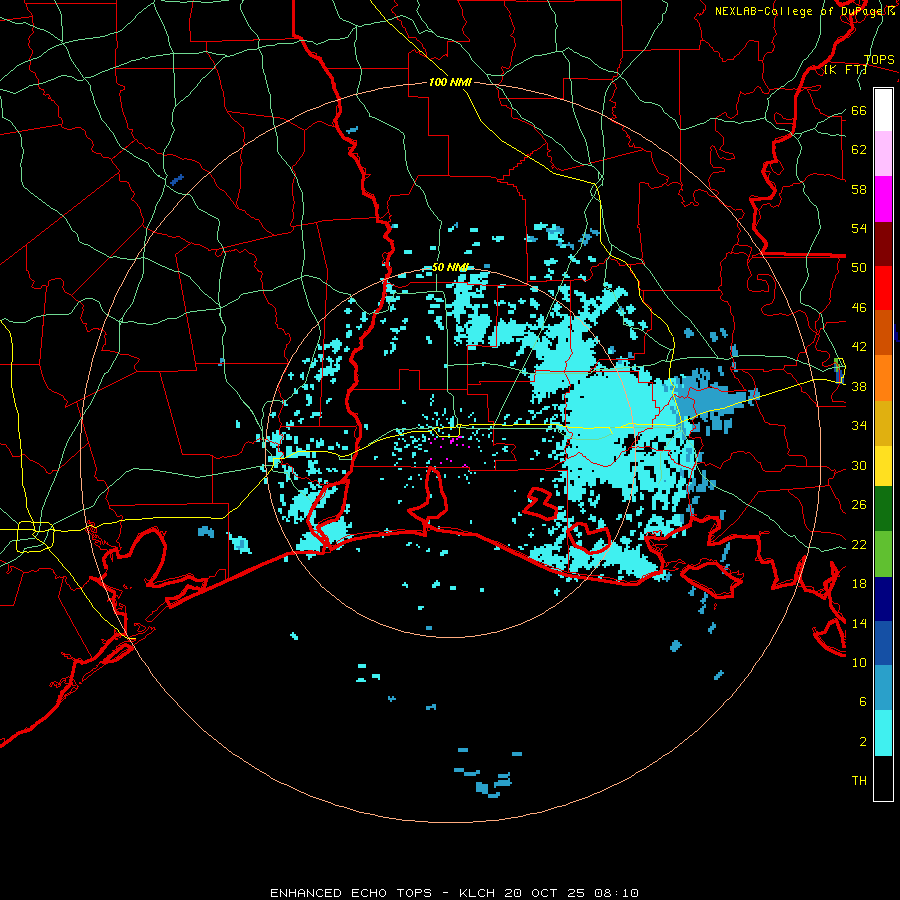Screen dimensions: 900x900
Task: Click the bright red legend swatch
Action: click(883, 288)
